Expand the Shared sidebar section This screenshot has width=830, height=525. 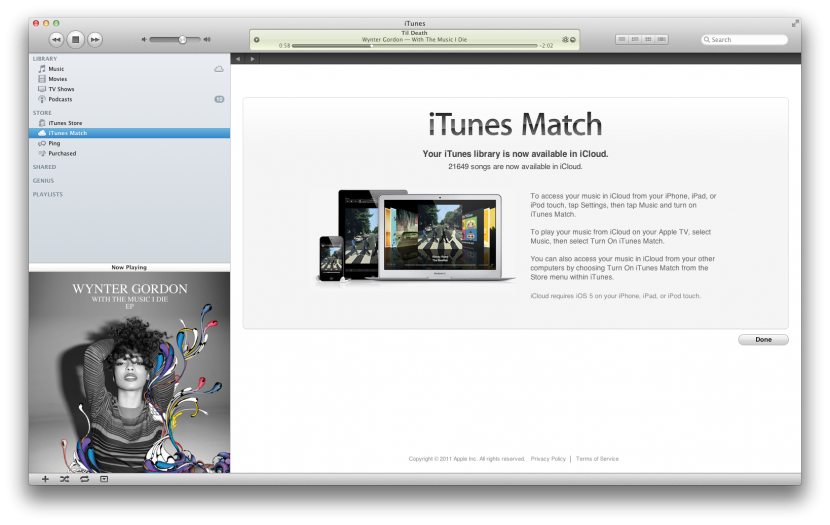(x=44, y=167)
